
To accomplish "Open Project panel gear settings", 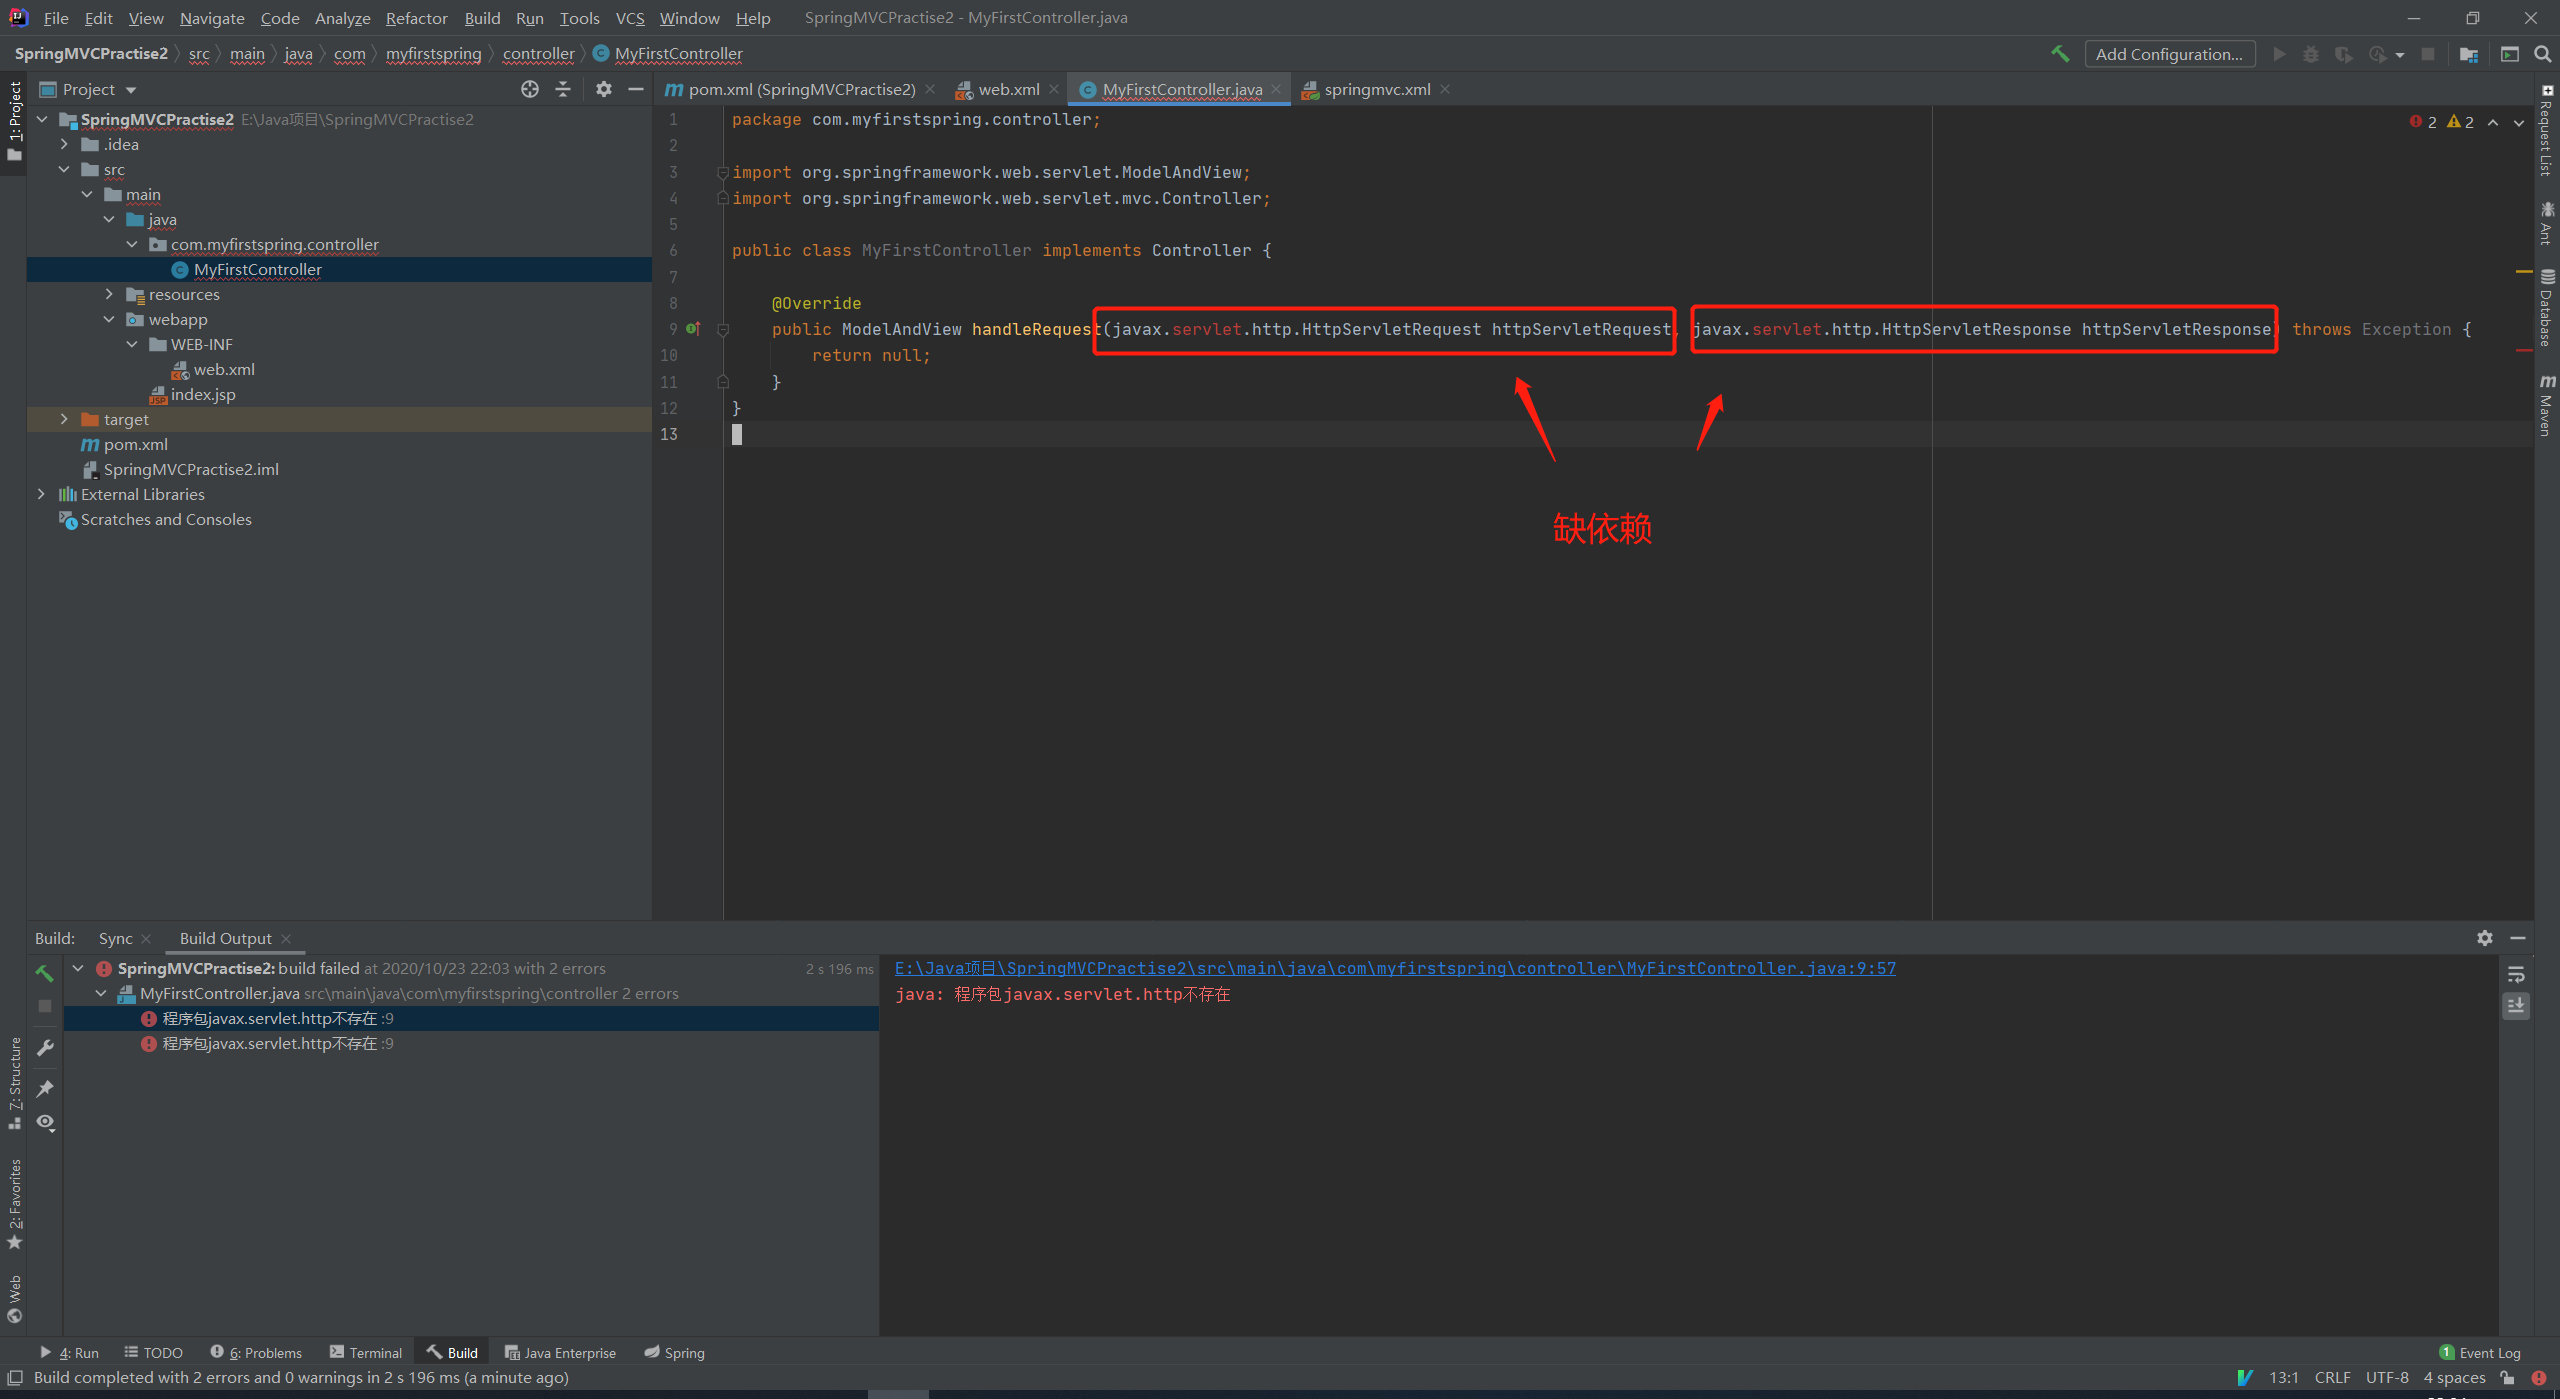I will tap(603, 89).
